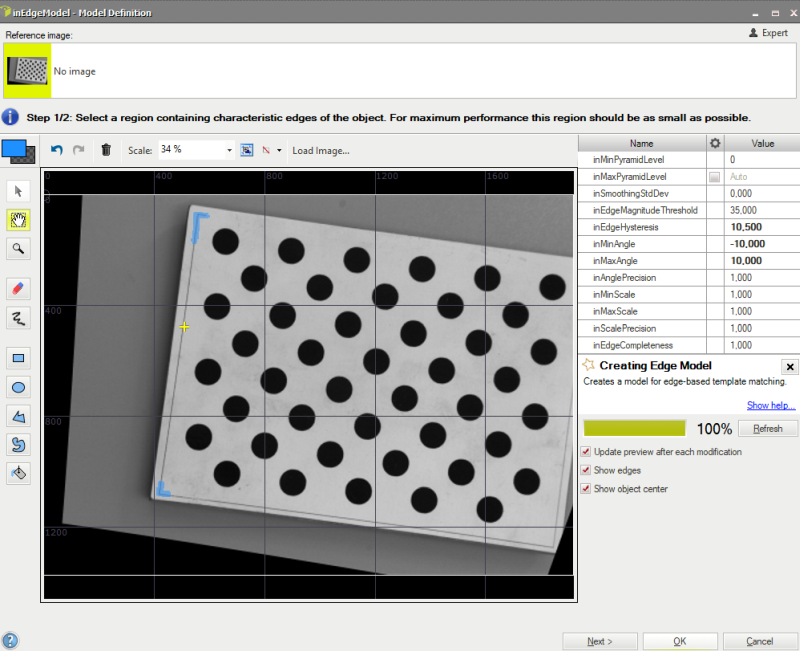Image resolution: width=800 pixels, height=651 pixels.
Task: Click the blue foreground color swatch
Action: click(x=14, y=148)
